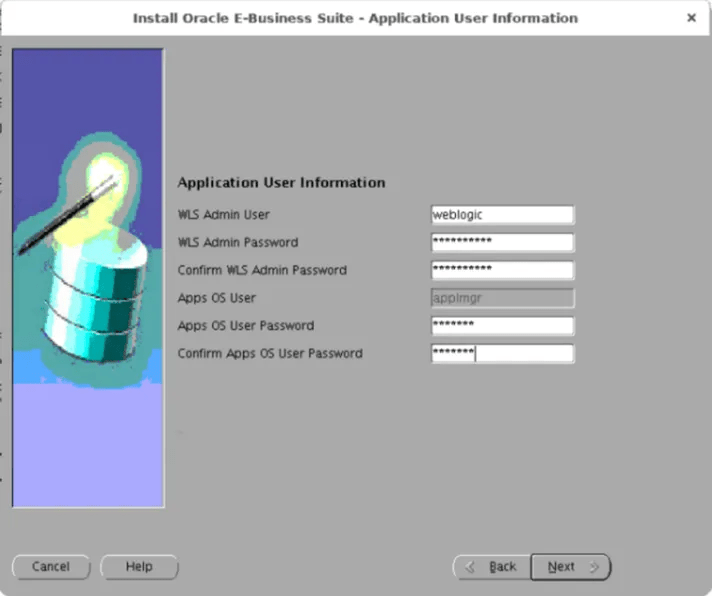Click the WLS Admin User label

pyautogui.click(x=223, y=215)
